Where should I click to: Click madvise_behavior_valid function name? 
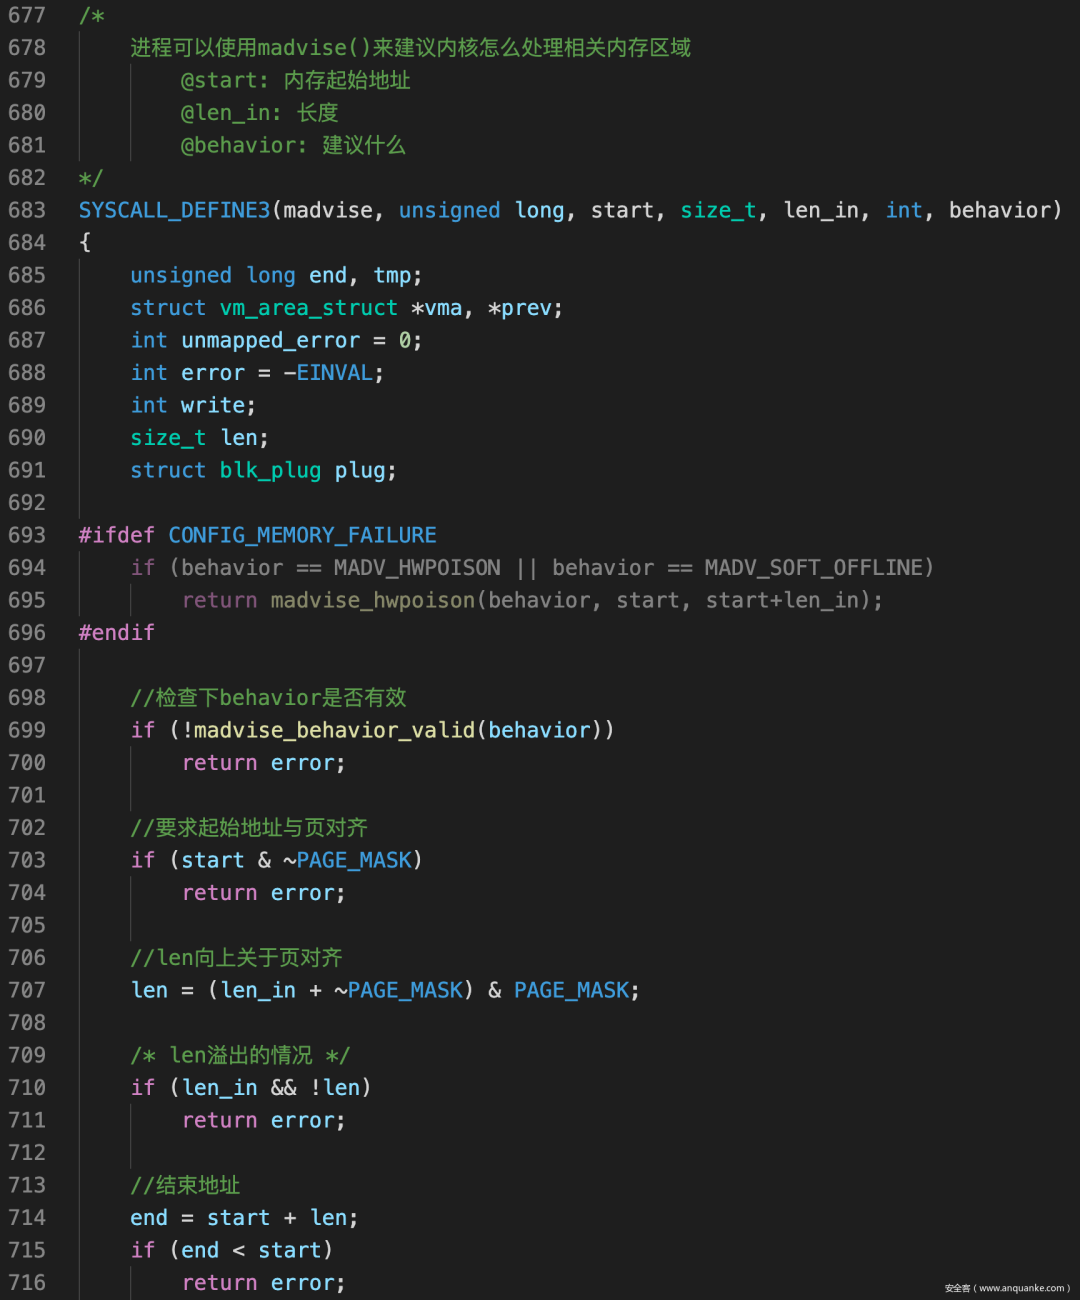coord(335,730)
